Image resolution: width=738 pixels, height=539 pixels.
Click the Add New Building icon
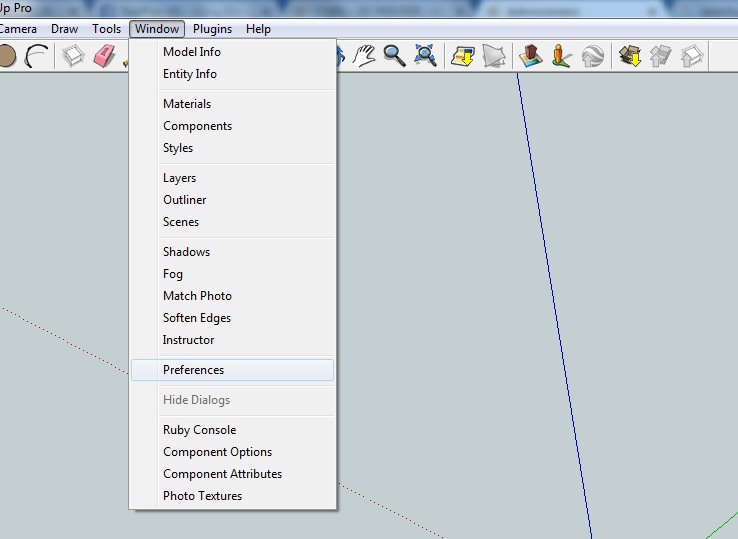(530, 56)
